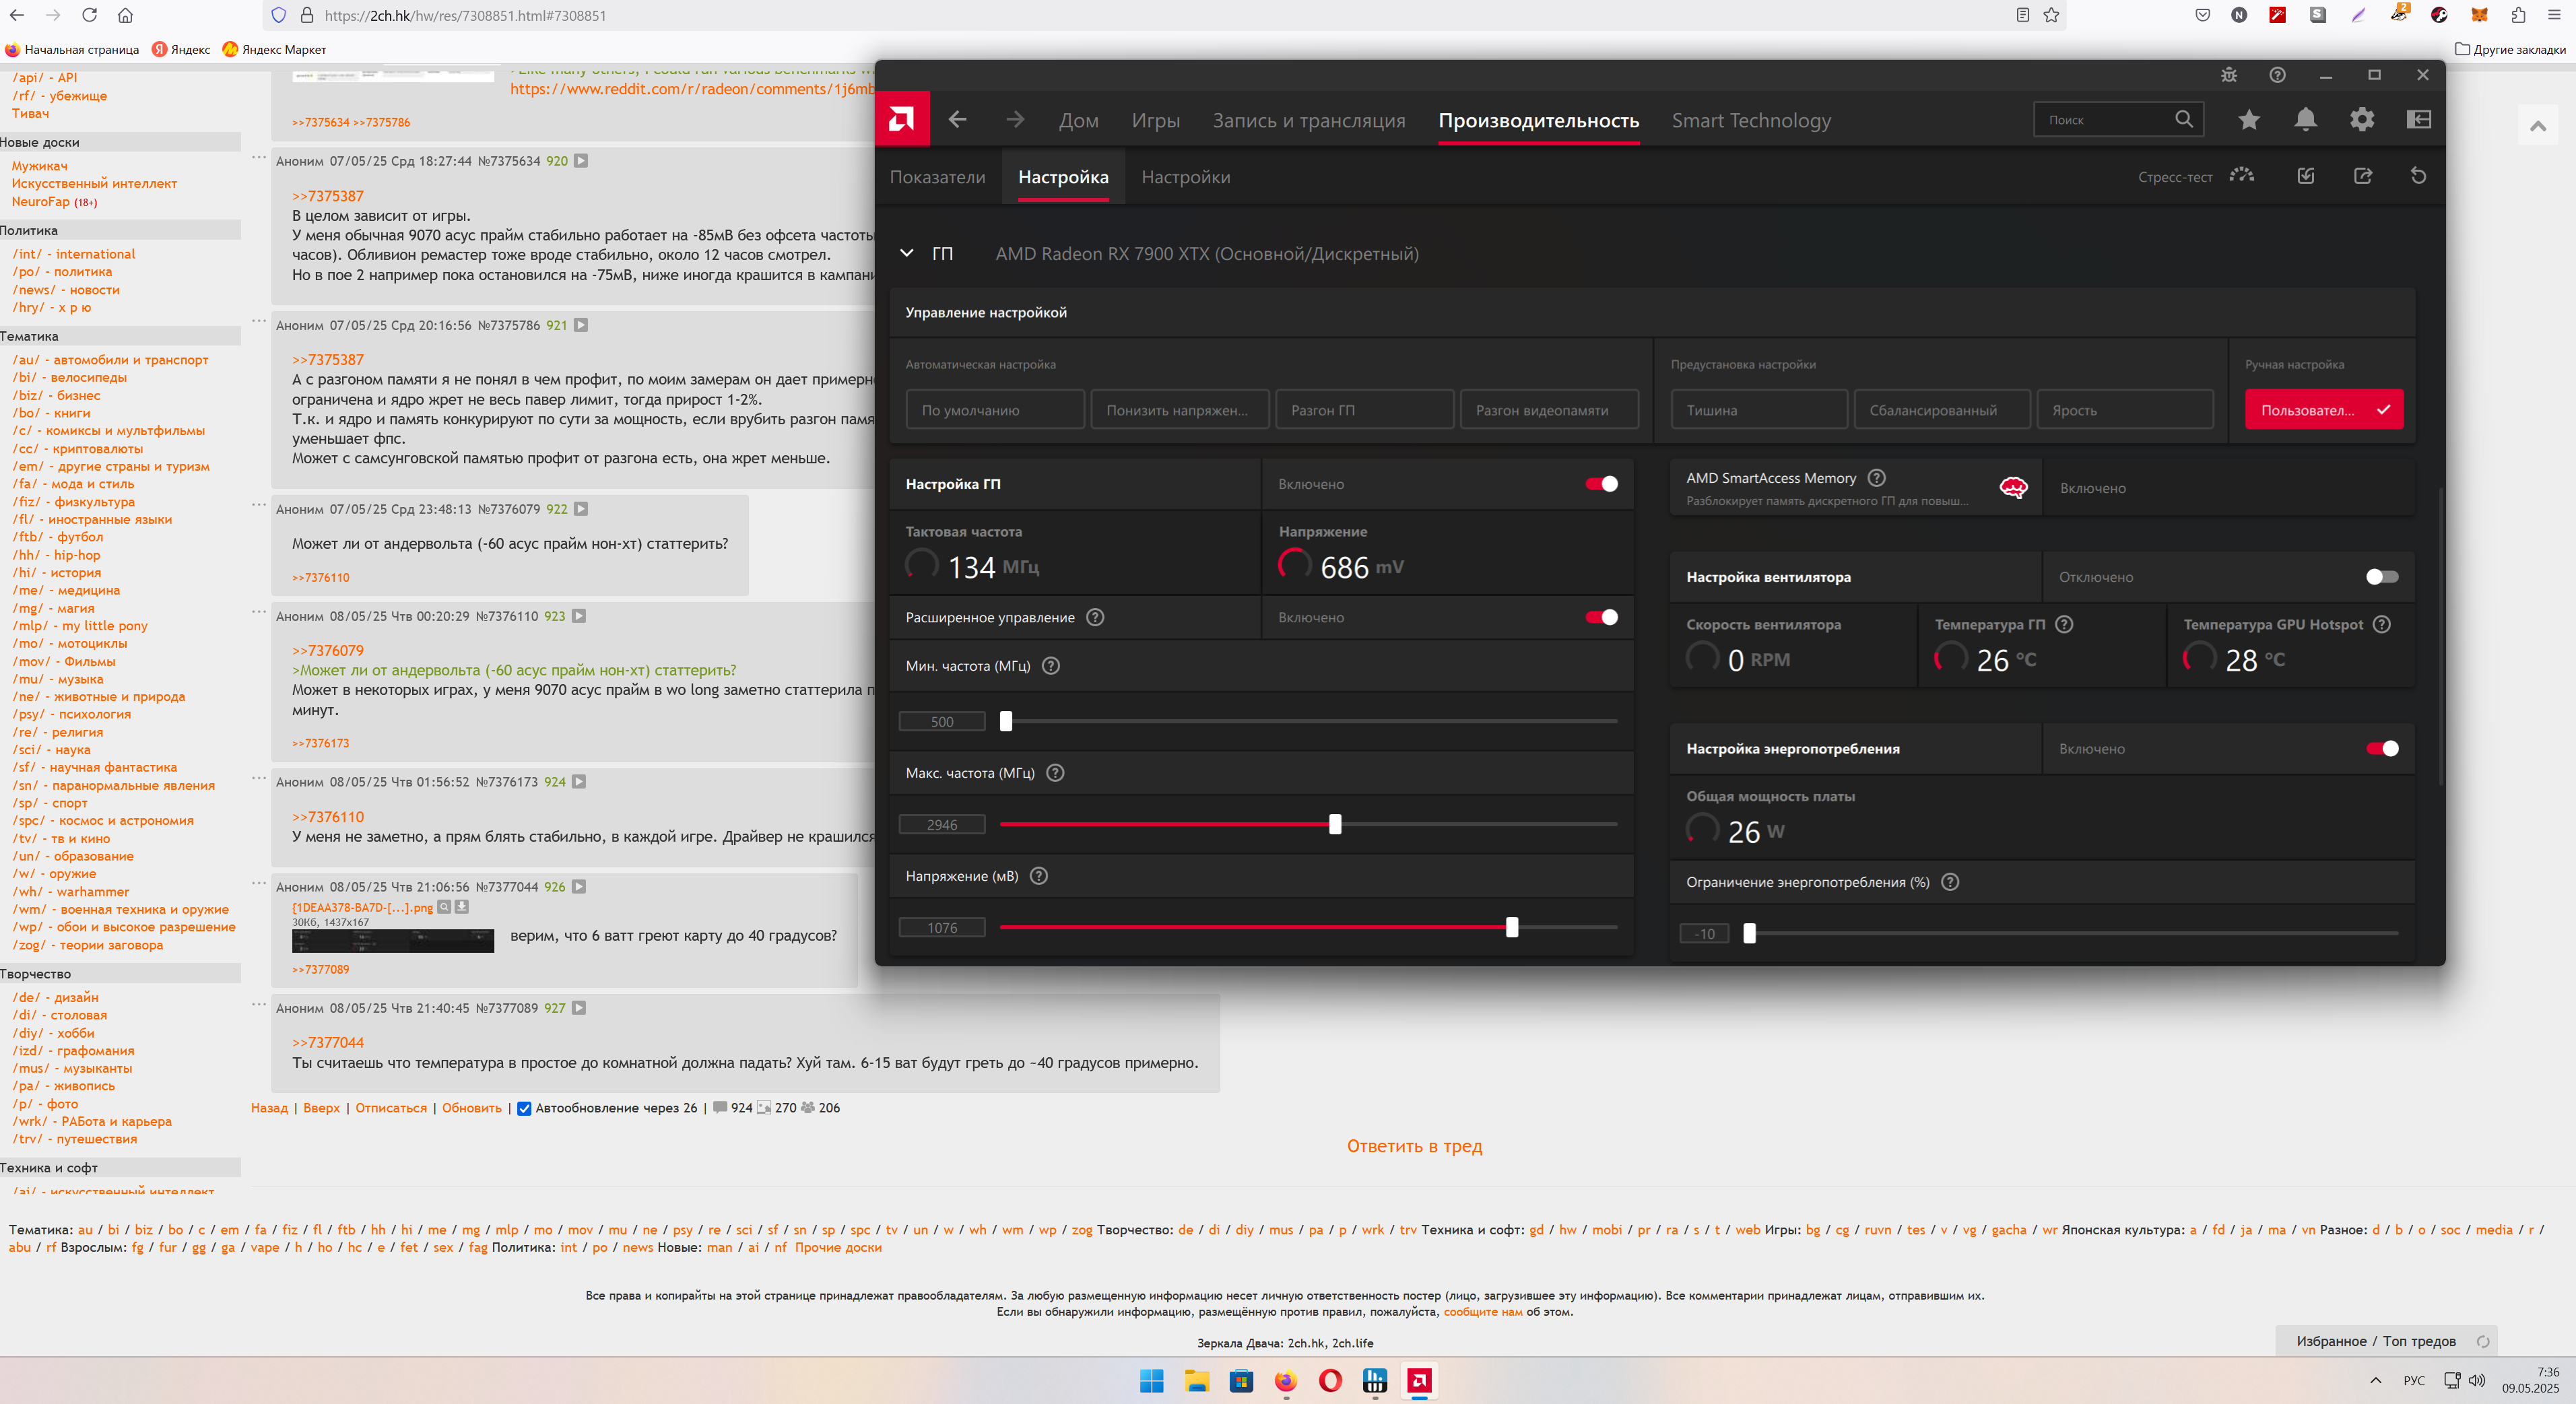Screen dimensions: 2576x1404
Task: Go back with AMD software back arrow
Action: pyautogui.click(x=957, y=120)
